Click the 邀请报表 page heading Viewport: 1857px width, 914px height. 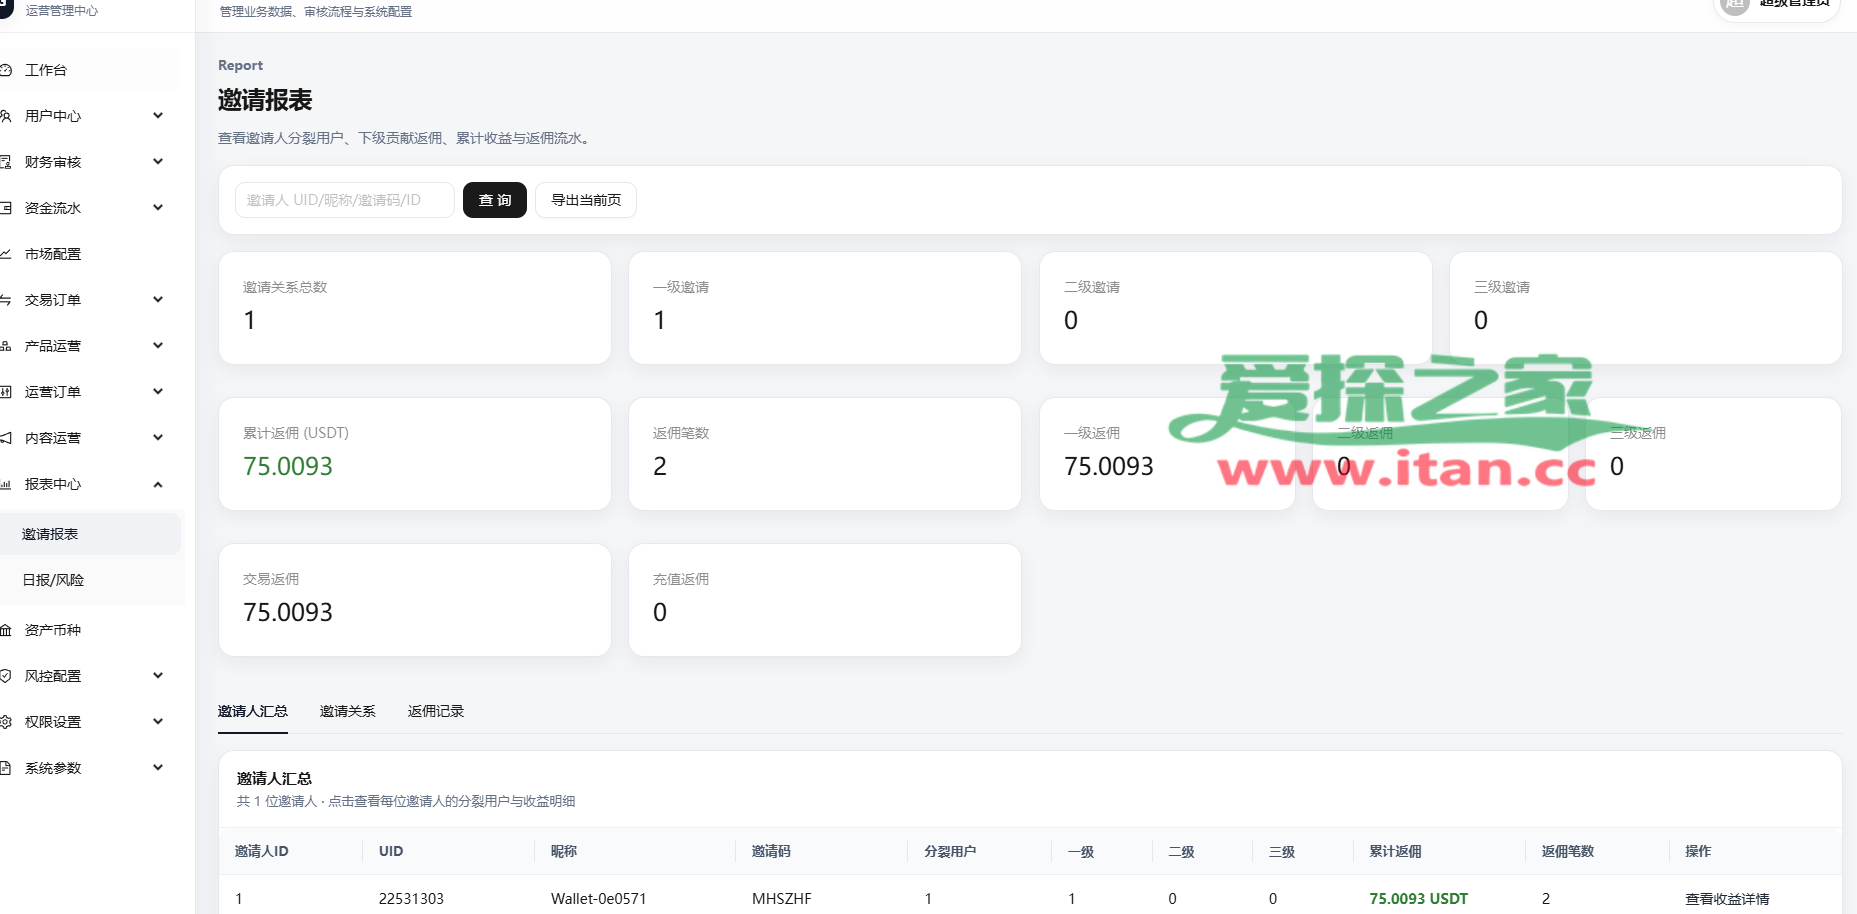265,100
